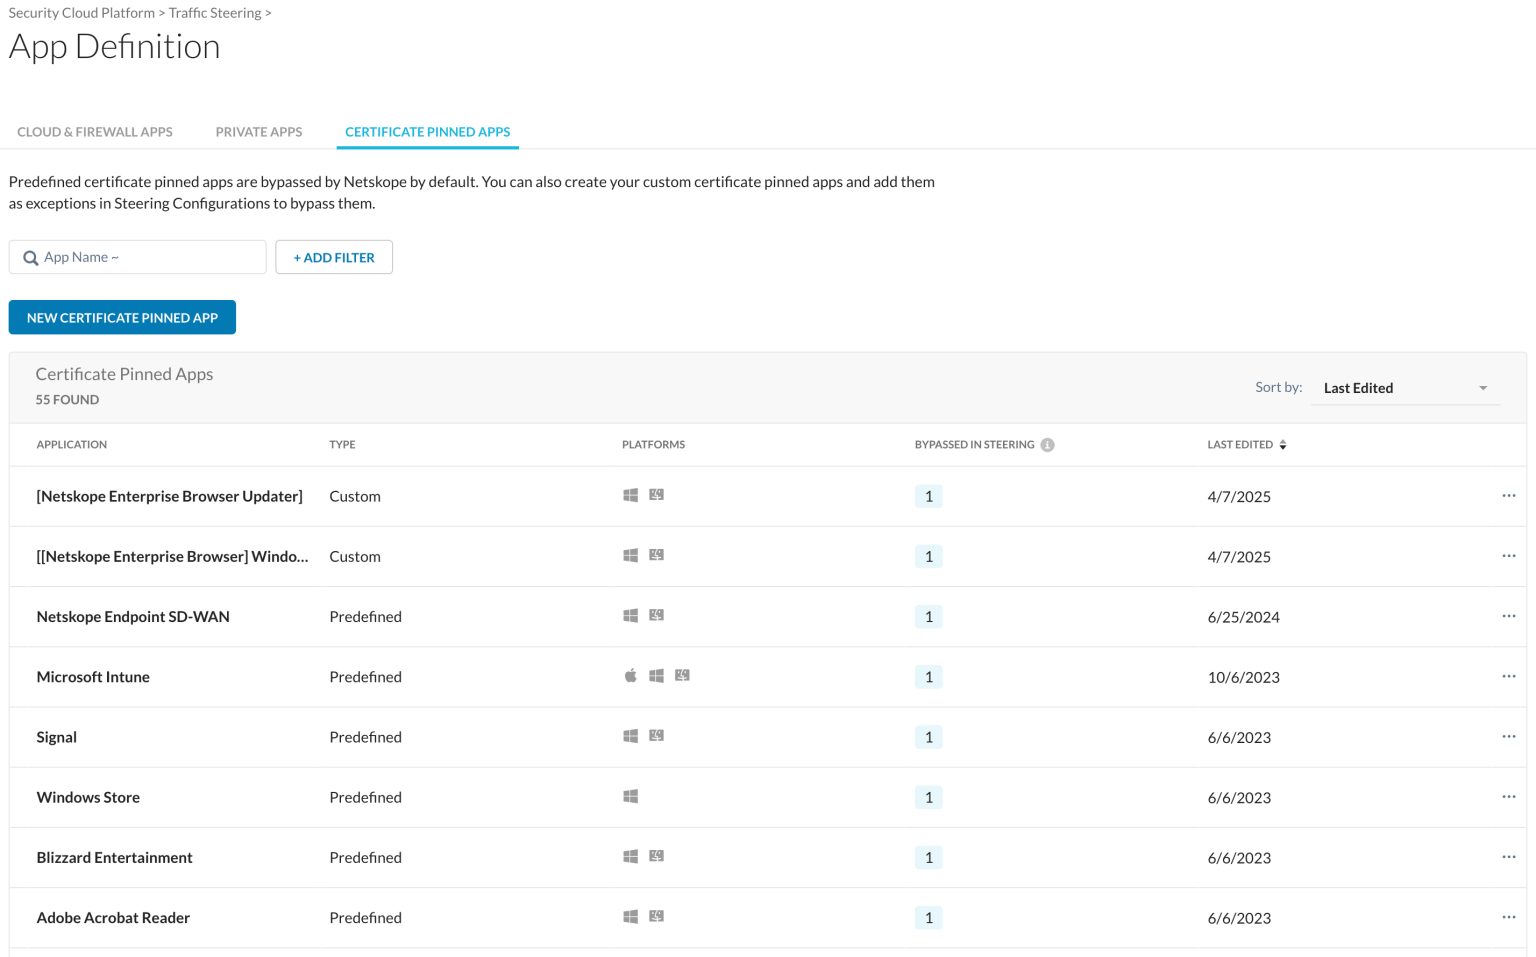
Task: Open the Sort by Last Edited dropdown
Action: click(x=1405, y=388)
